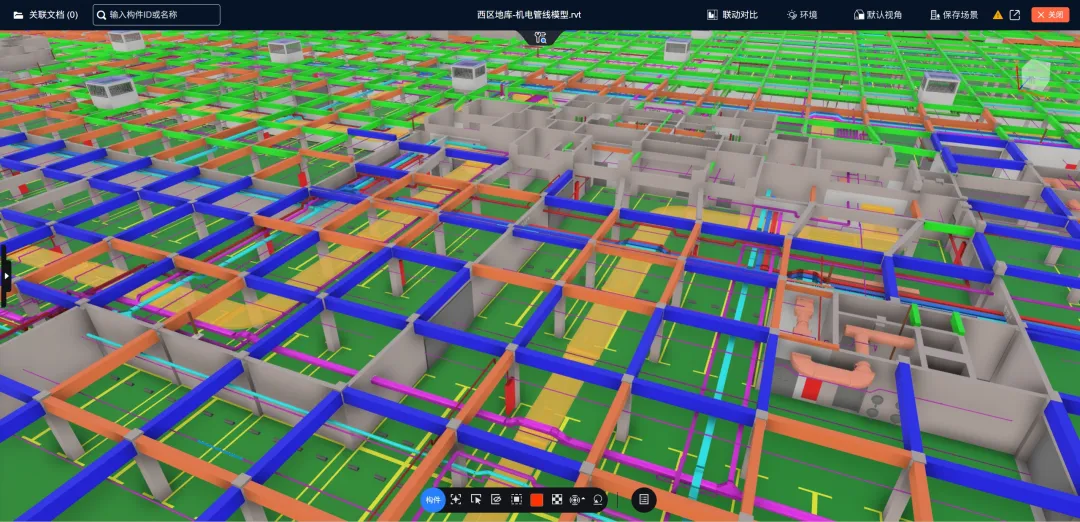Select the 构件 mode button
The height and width of the screenshot is (522, 1080).
coord(433,499)
